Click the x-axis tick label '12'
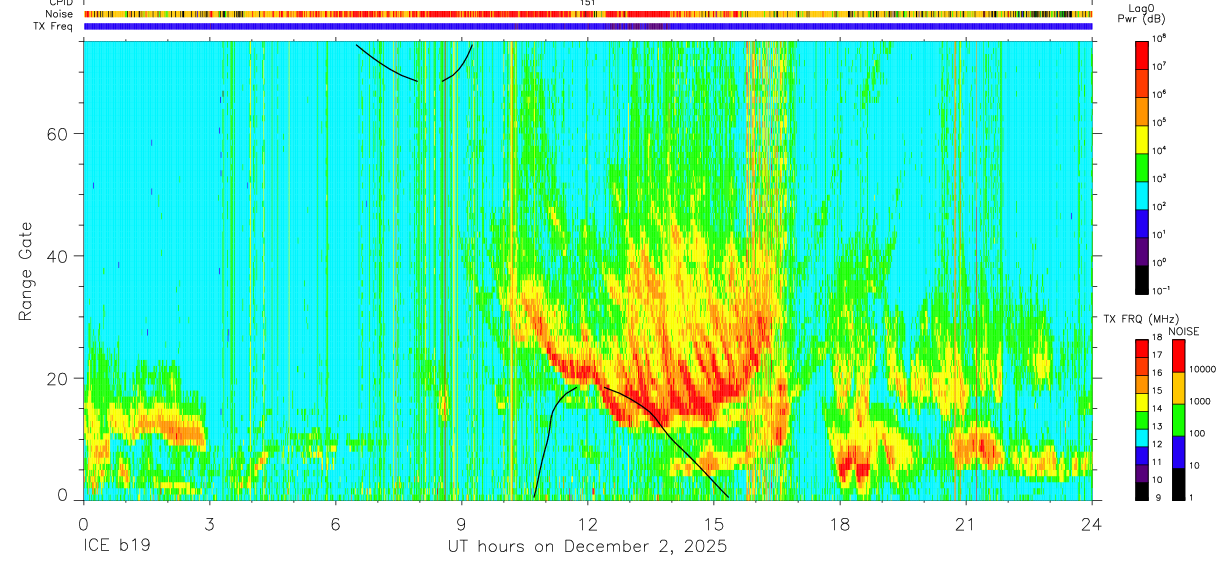The height and width of the screenshot is (567, 1228). click(x=587, y=523)
